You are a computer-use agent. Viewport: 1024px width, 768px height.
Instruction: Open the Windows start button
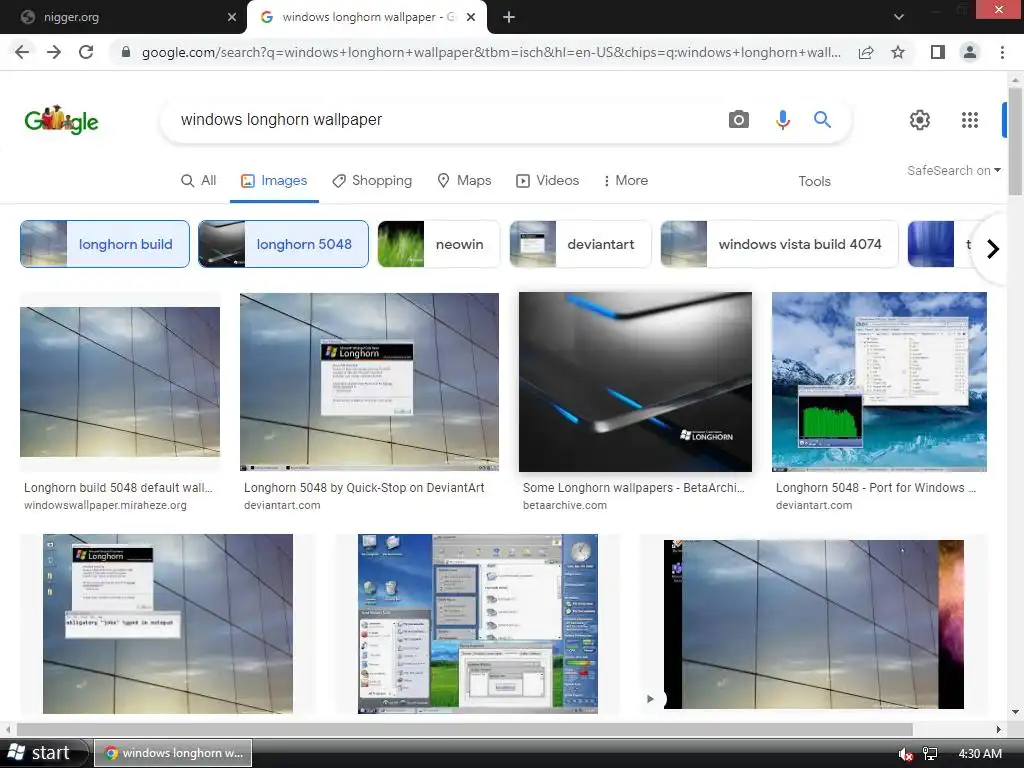43,753
